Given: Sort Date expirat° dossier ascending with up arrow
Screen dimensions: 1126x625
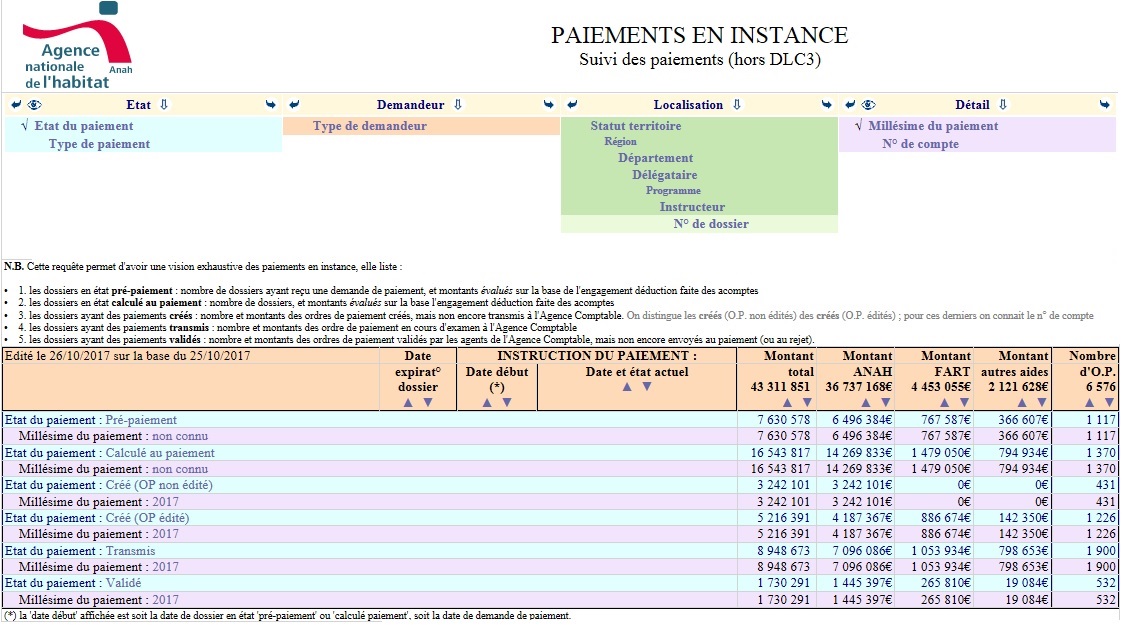Looking at the screenshot, I should click(x=408, y=403).
